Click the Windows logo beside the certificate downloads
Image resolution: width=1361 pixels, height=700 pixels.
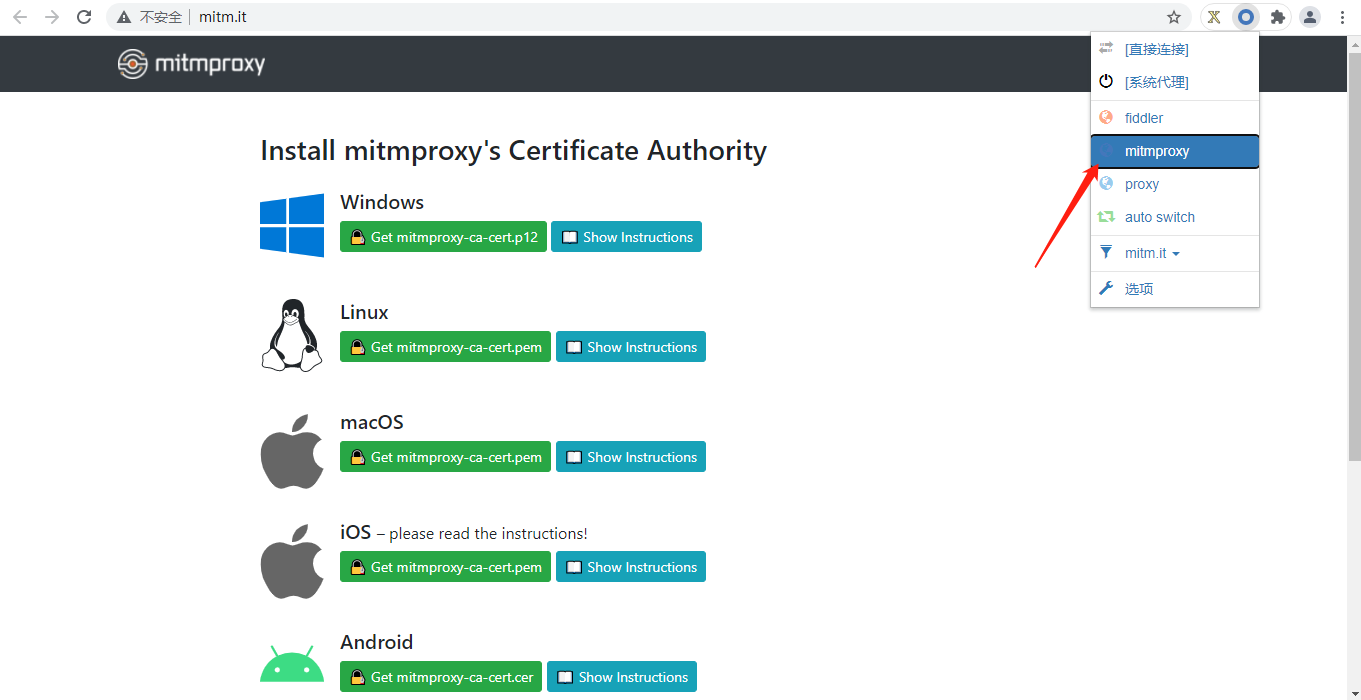(291, 224)
